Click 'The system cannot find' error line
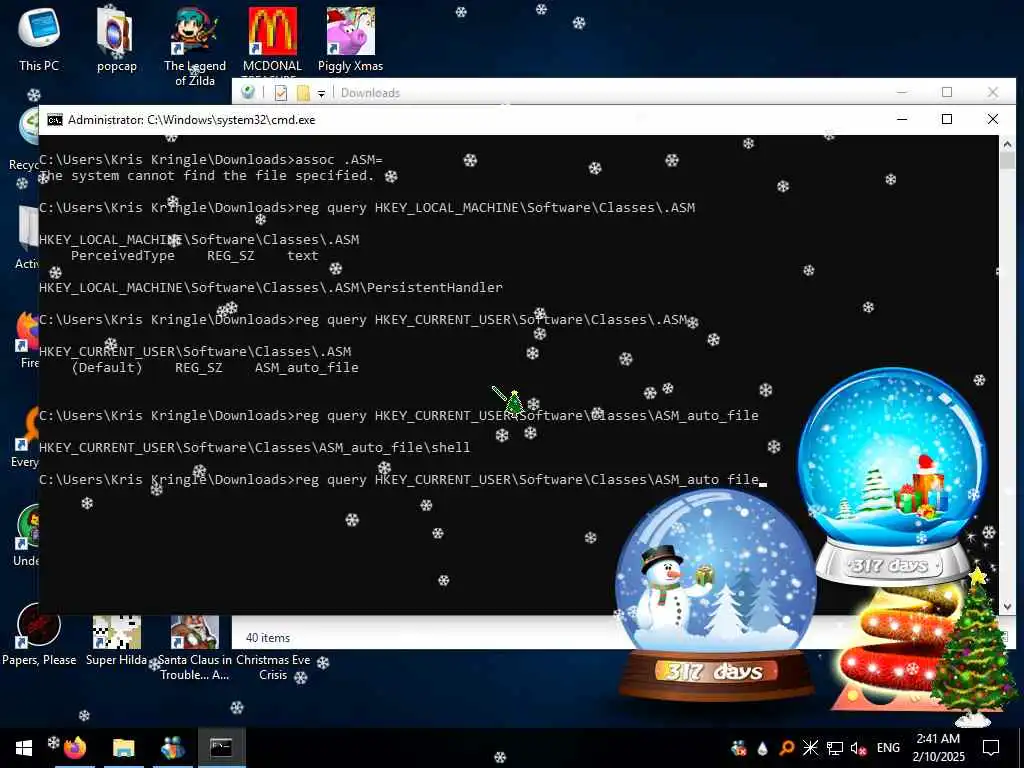1024x768 pixels. point(207,176)
